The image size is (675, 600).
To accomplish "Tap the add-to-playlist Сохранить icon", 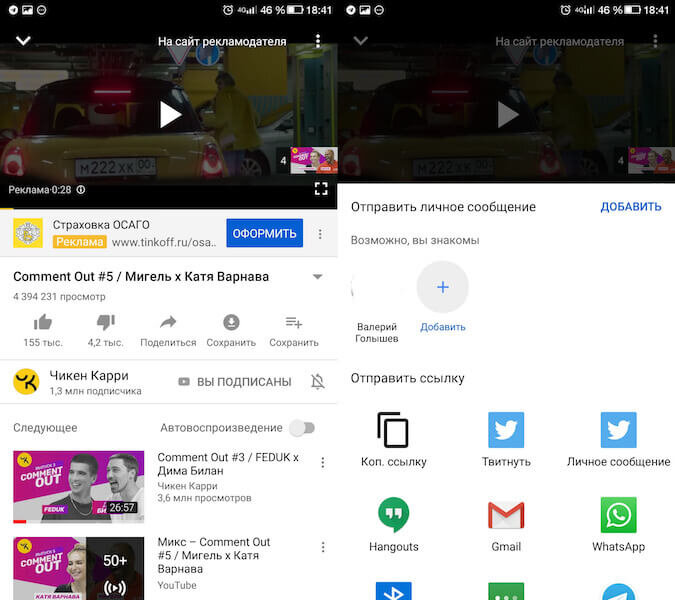I will click(x=294, y=322).
